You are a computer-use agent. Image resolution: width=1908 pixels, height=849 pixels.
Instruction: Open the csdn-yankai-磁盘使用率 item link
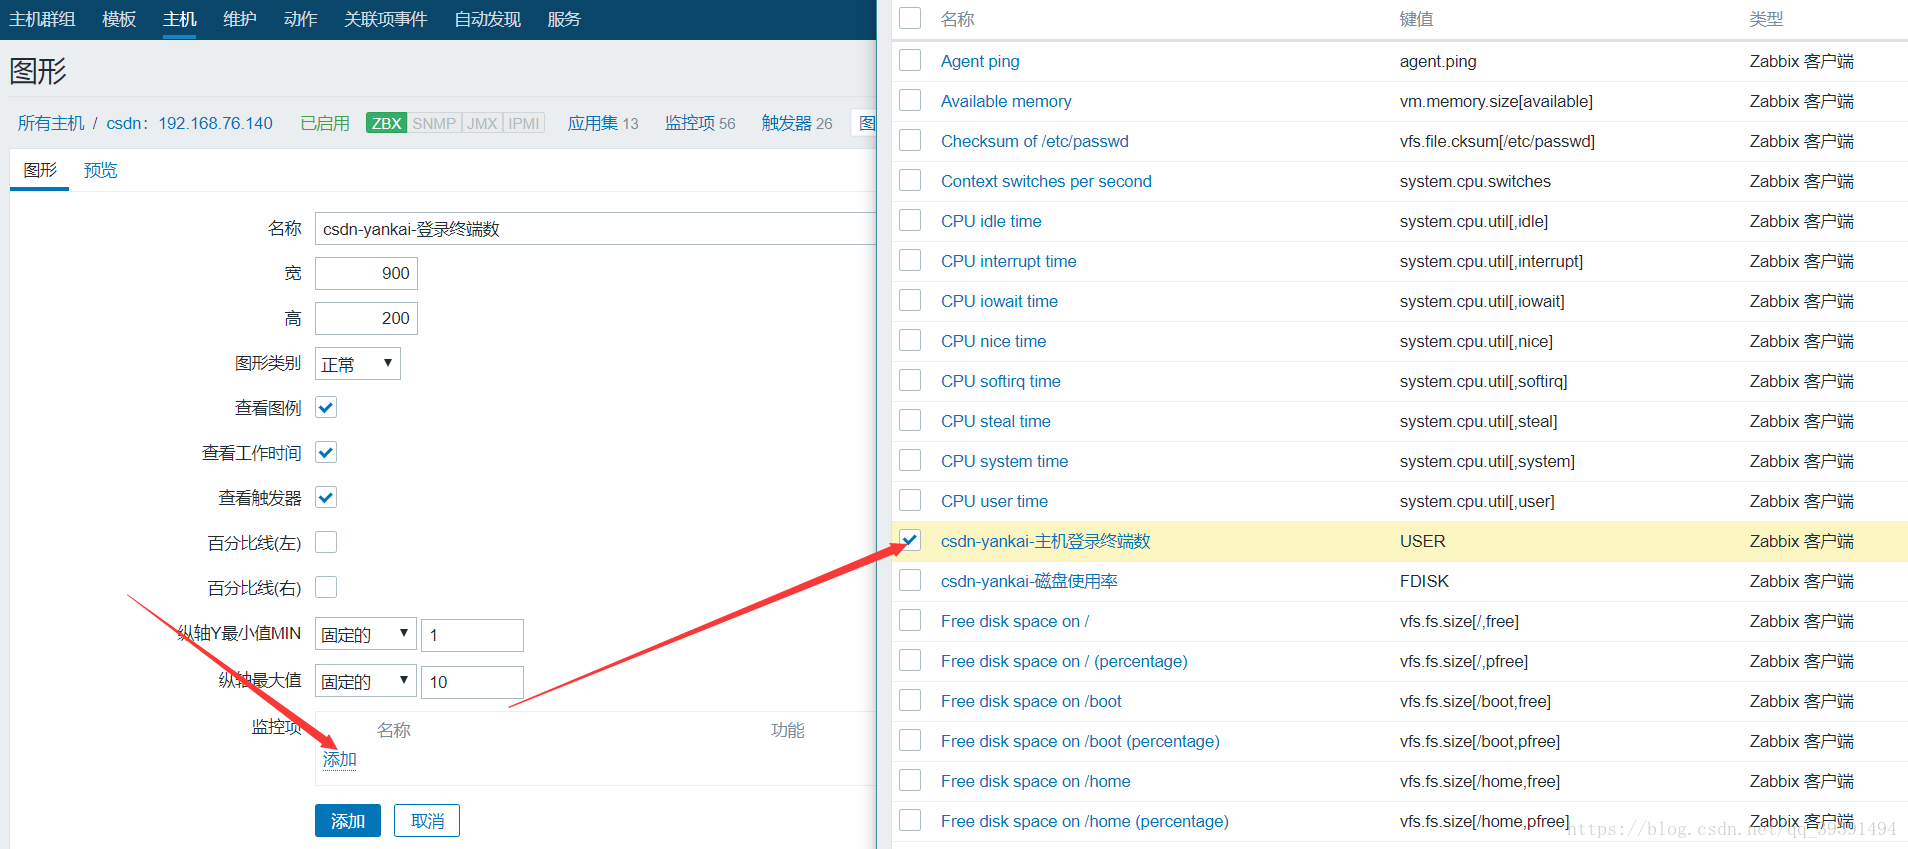(1029, 581)
